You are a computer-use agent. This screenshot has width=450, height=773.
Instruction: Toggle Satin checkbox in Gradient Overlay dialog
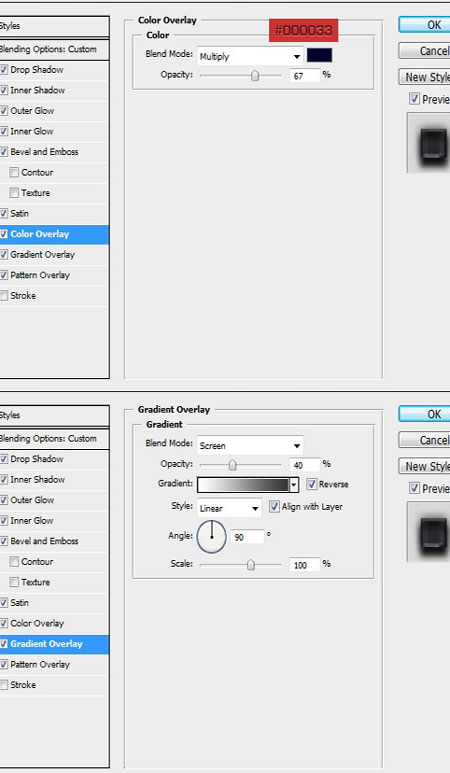4,603
